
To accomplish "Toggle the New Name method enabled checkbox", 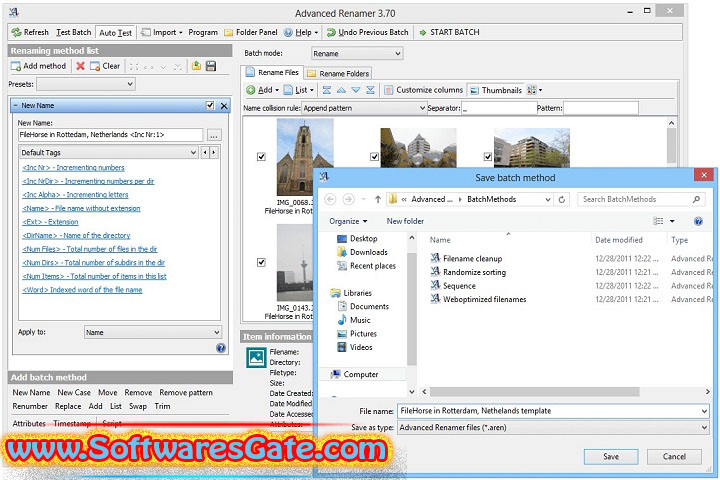I will click(x=210, y=105).
